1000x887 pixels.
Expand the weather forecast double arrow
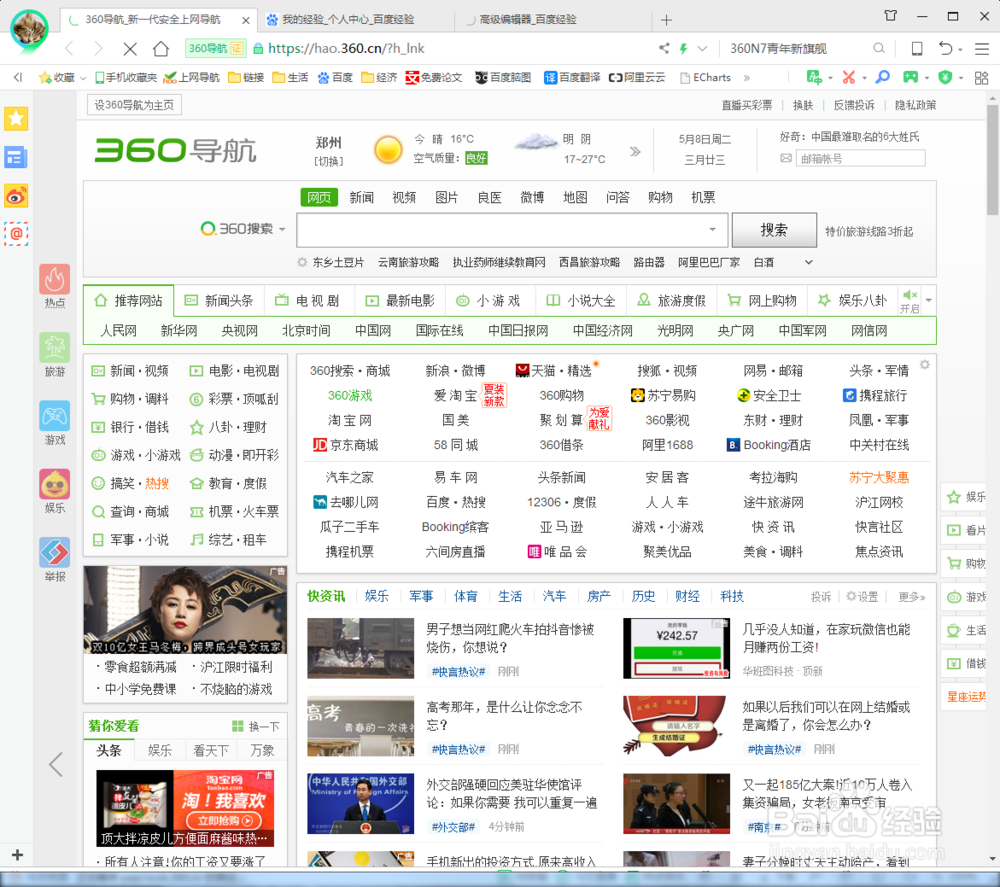[635, 151]
